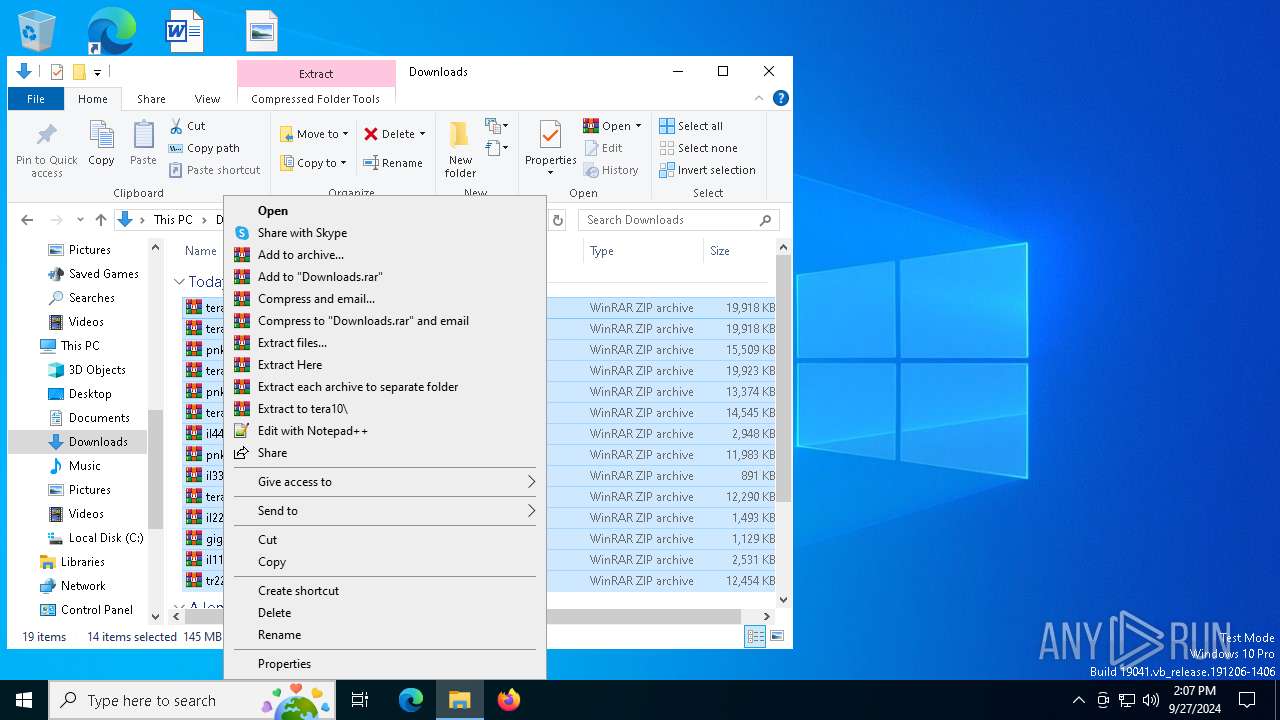Image resolution: width=1280 pixels, height=720 pixels.
Task: Open Task View on taskbar
Action: click(x=360, y=700)
